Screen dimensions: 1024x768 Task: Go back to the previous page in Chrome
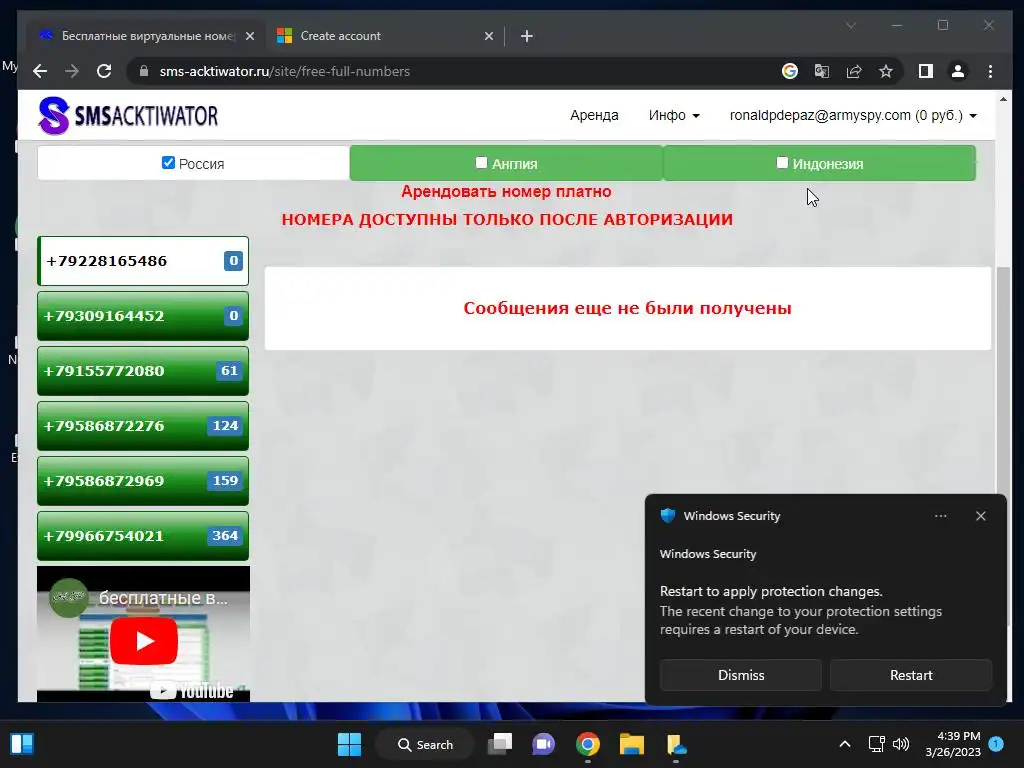40,71
